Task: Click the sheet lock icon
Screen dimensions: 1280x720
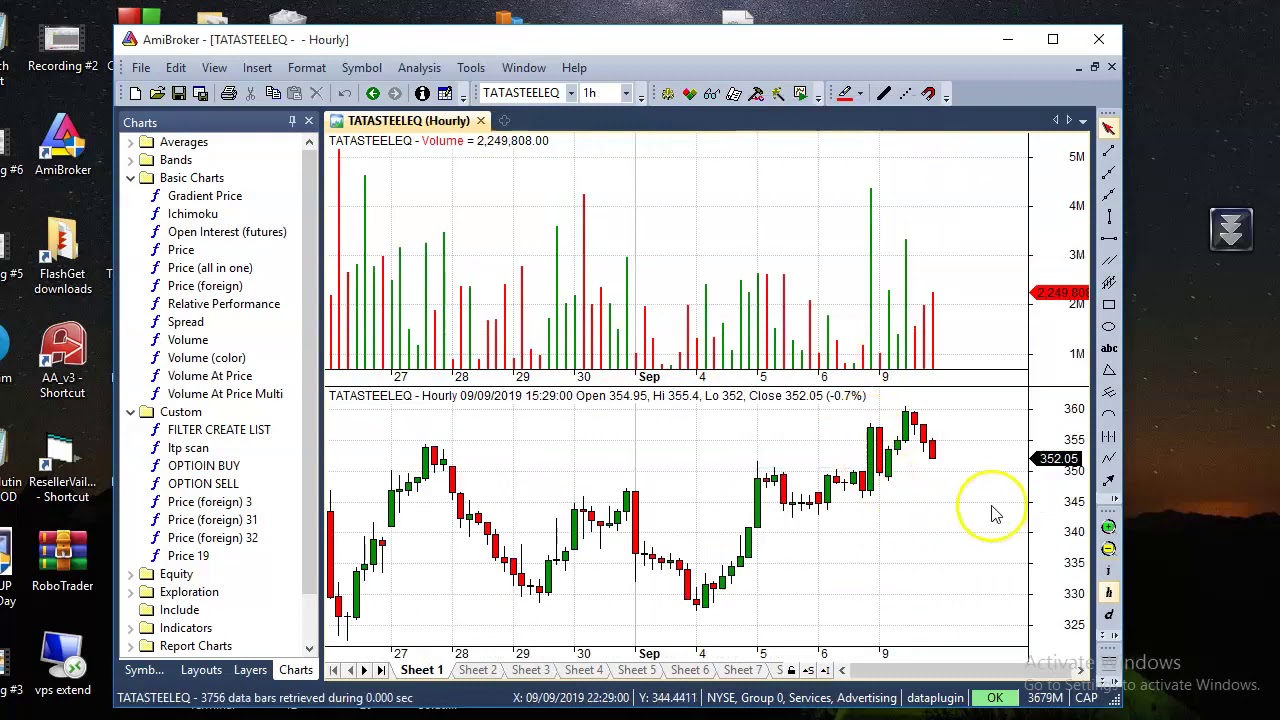Action: pyautogui.click(x=791, y=670)
